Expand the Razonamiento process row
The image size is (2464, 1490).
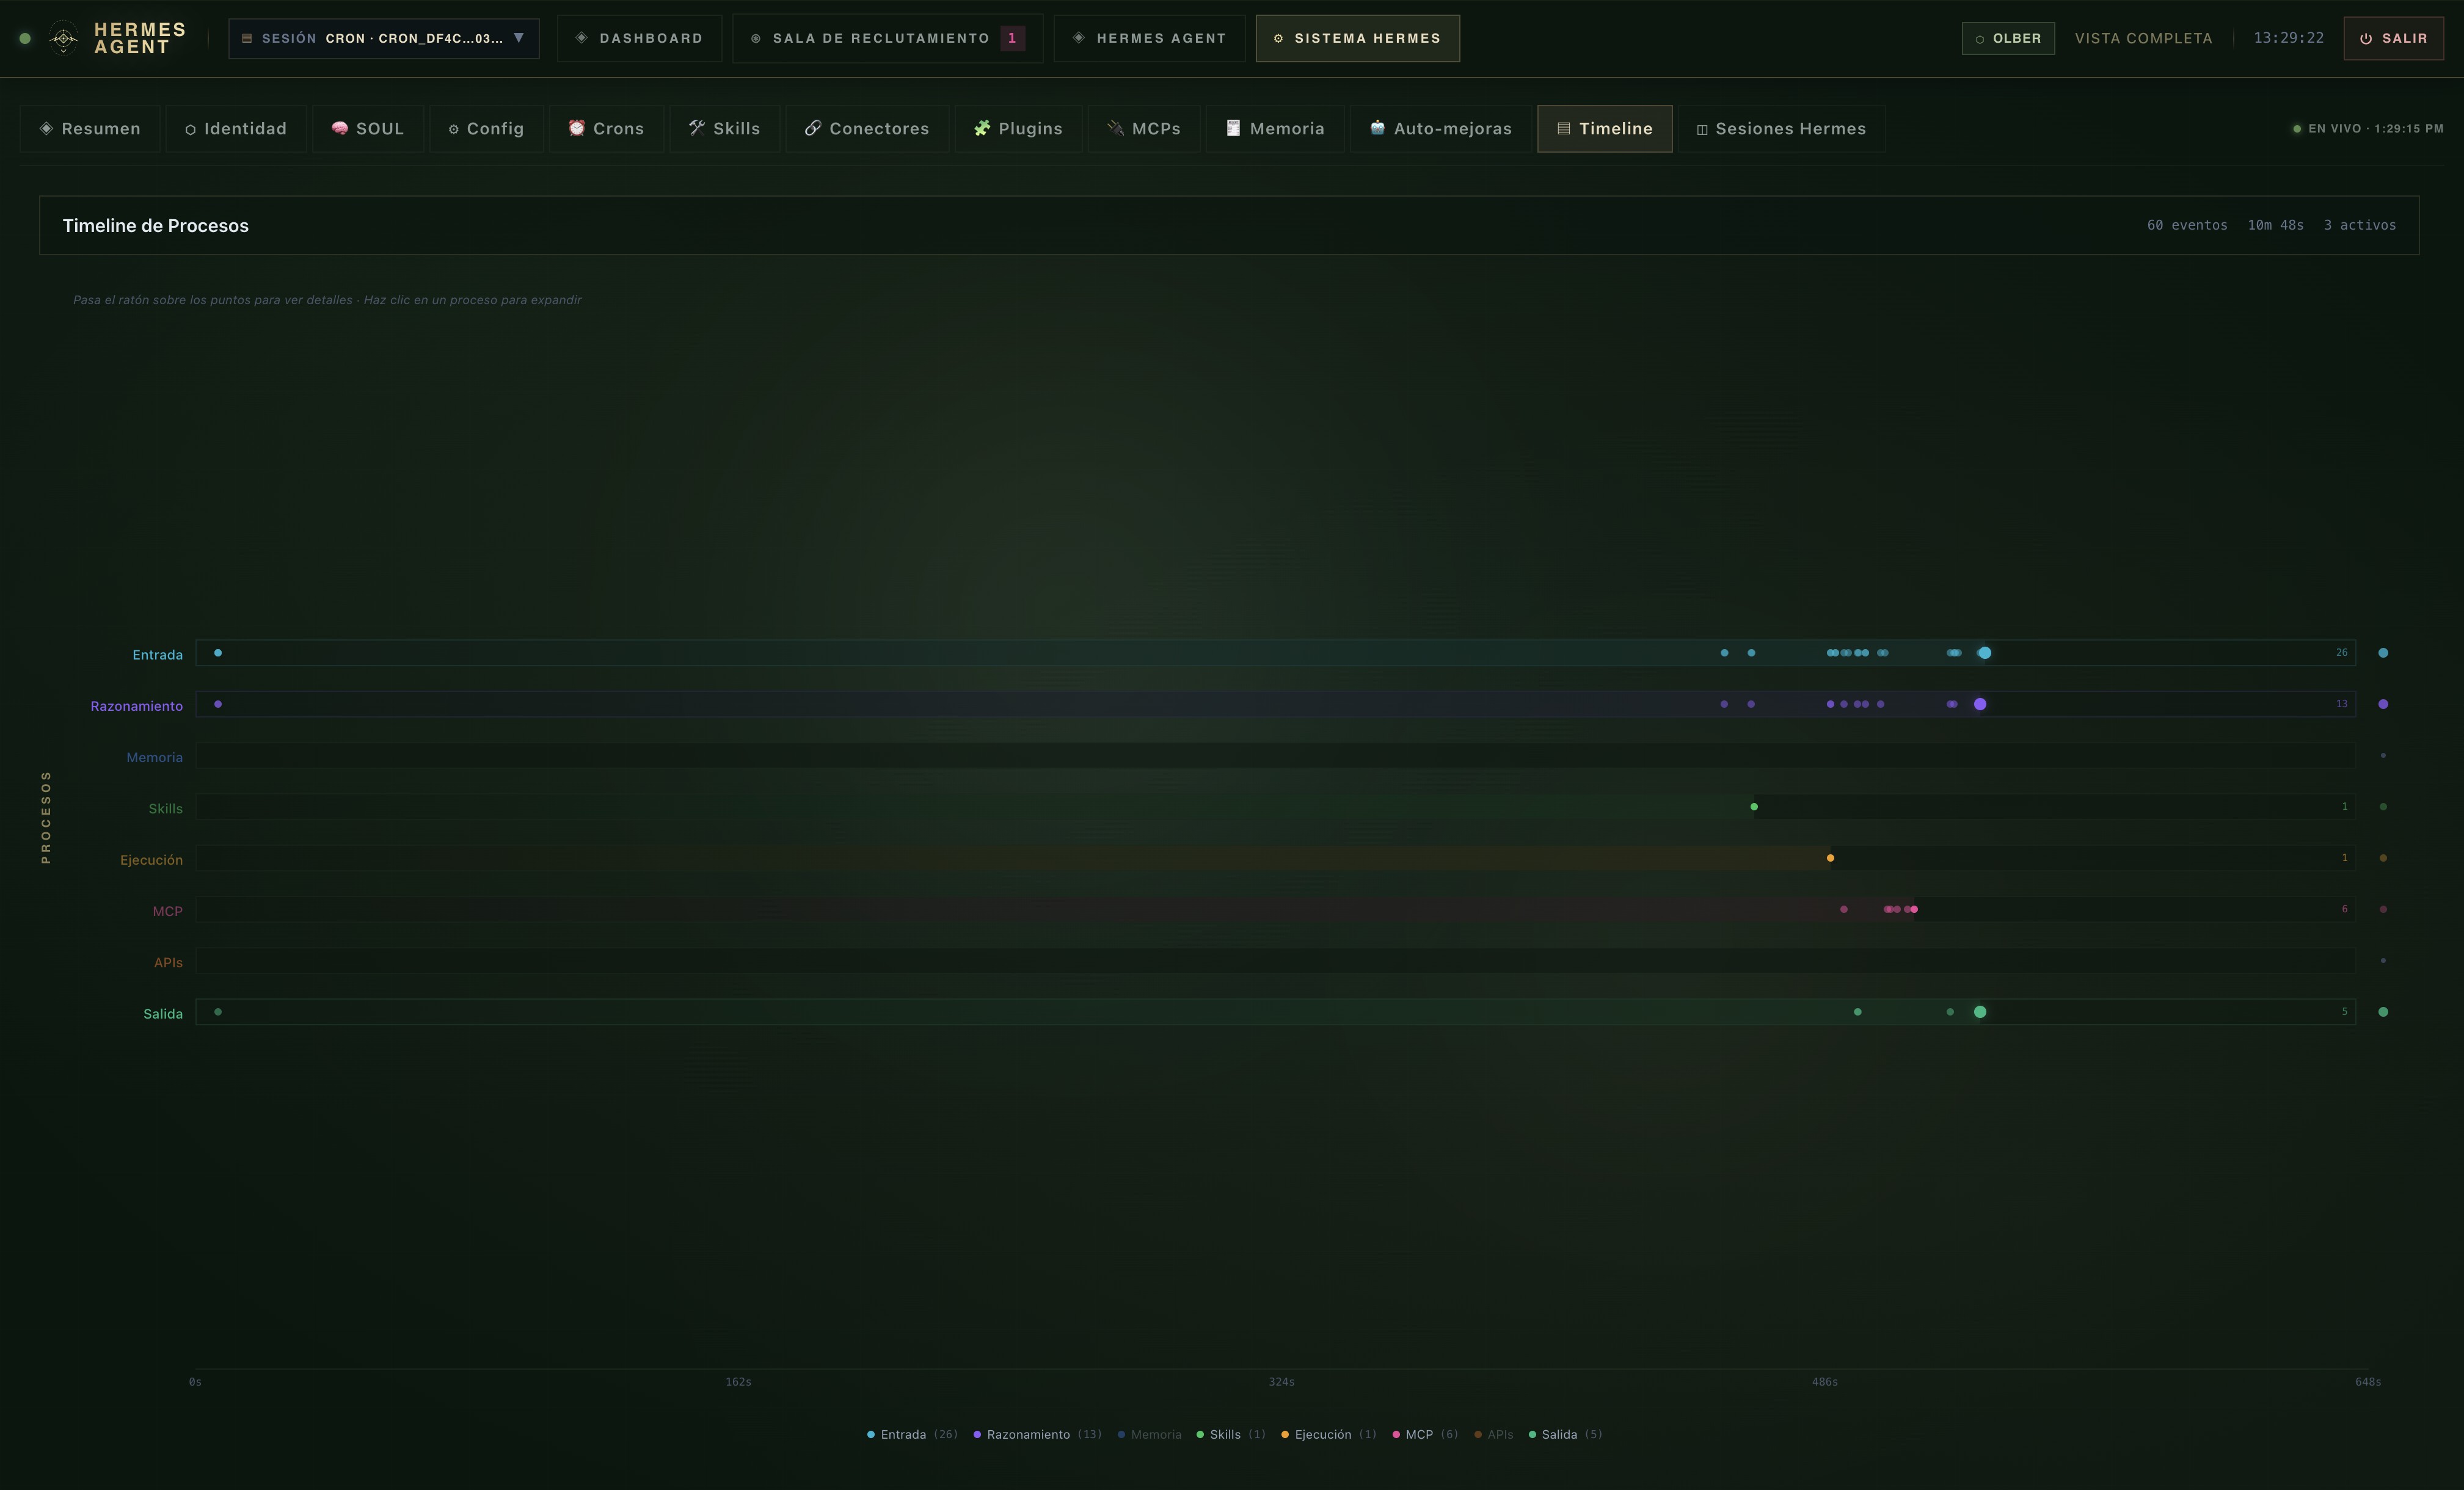[1275, 704]
